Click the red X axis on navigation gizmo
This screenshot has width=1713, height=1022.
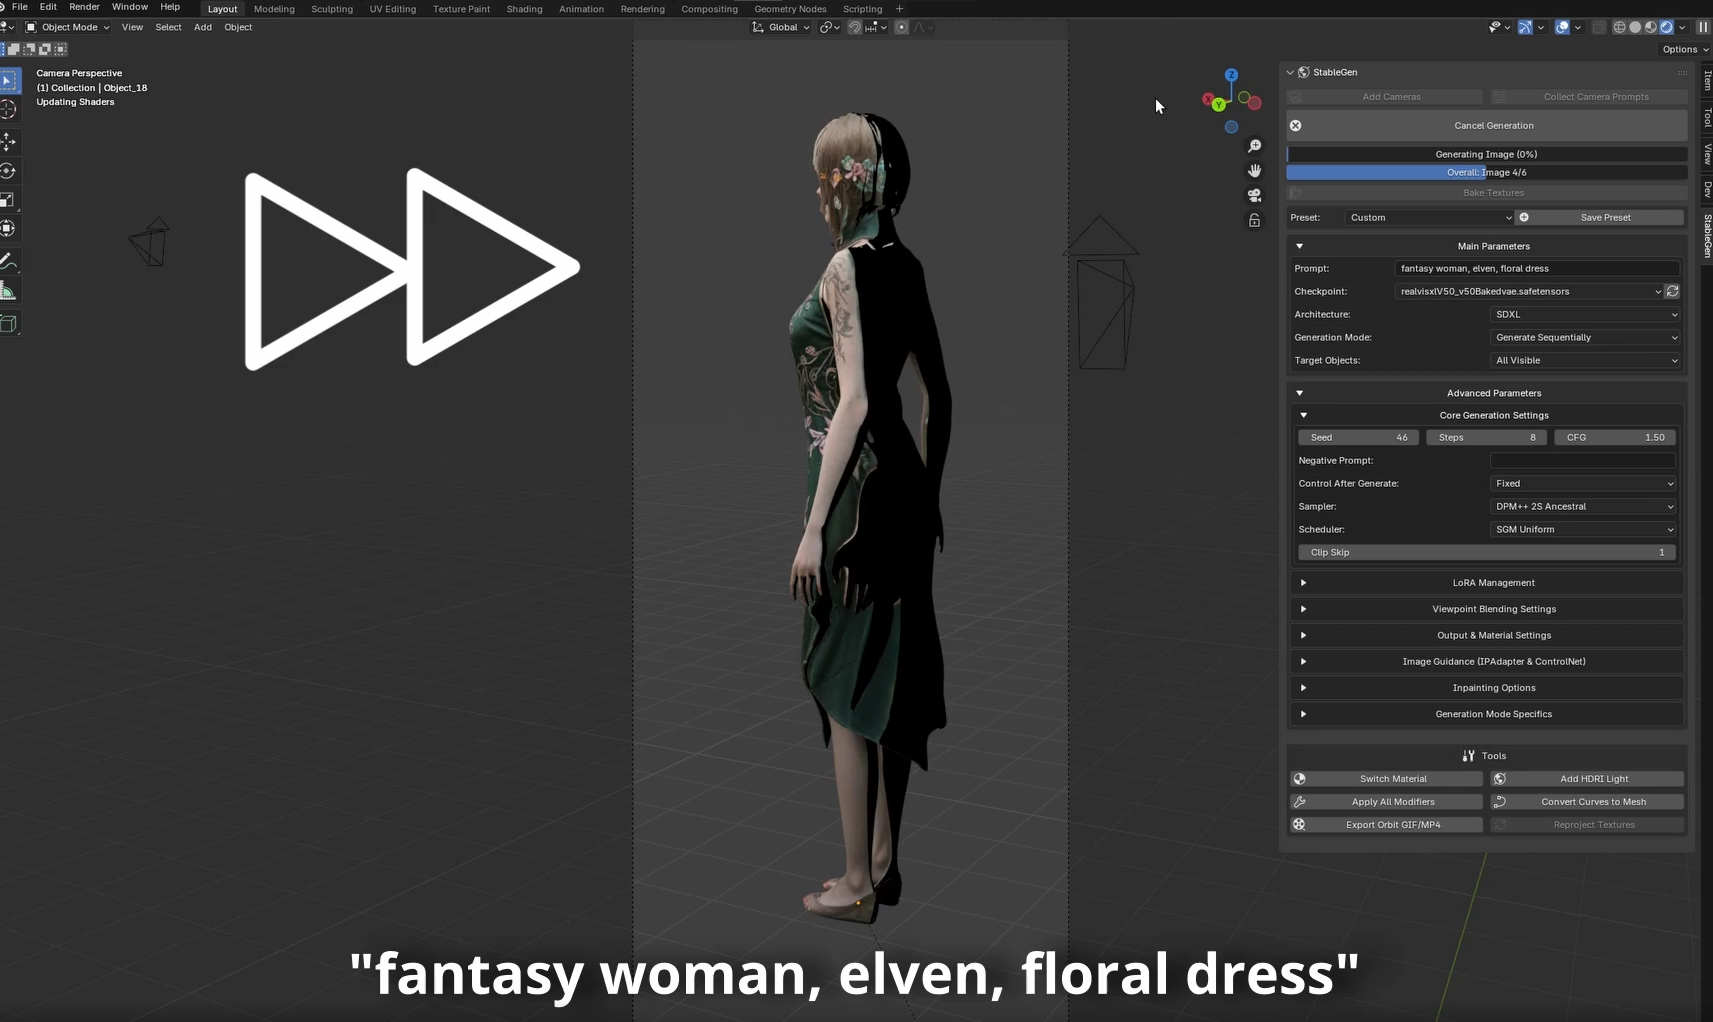[x=1208, y=101]
